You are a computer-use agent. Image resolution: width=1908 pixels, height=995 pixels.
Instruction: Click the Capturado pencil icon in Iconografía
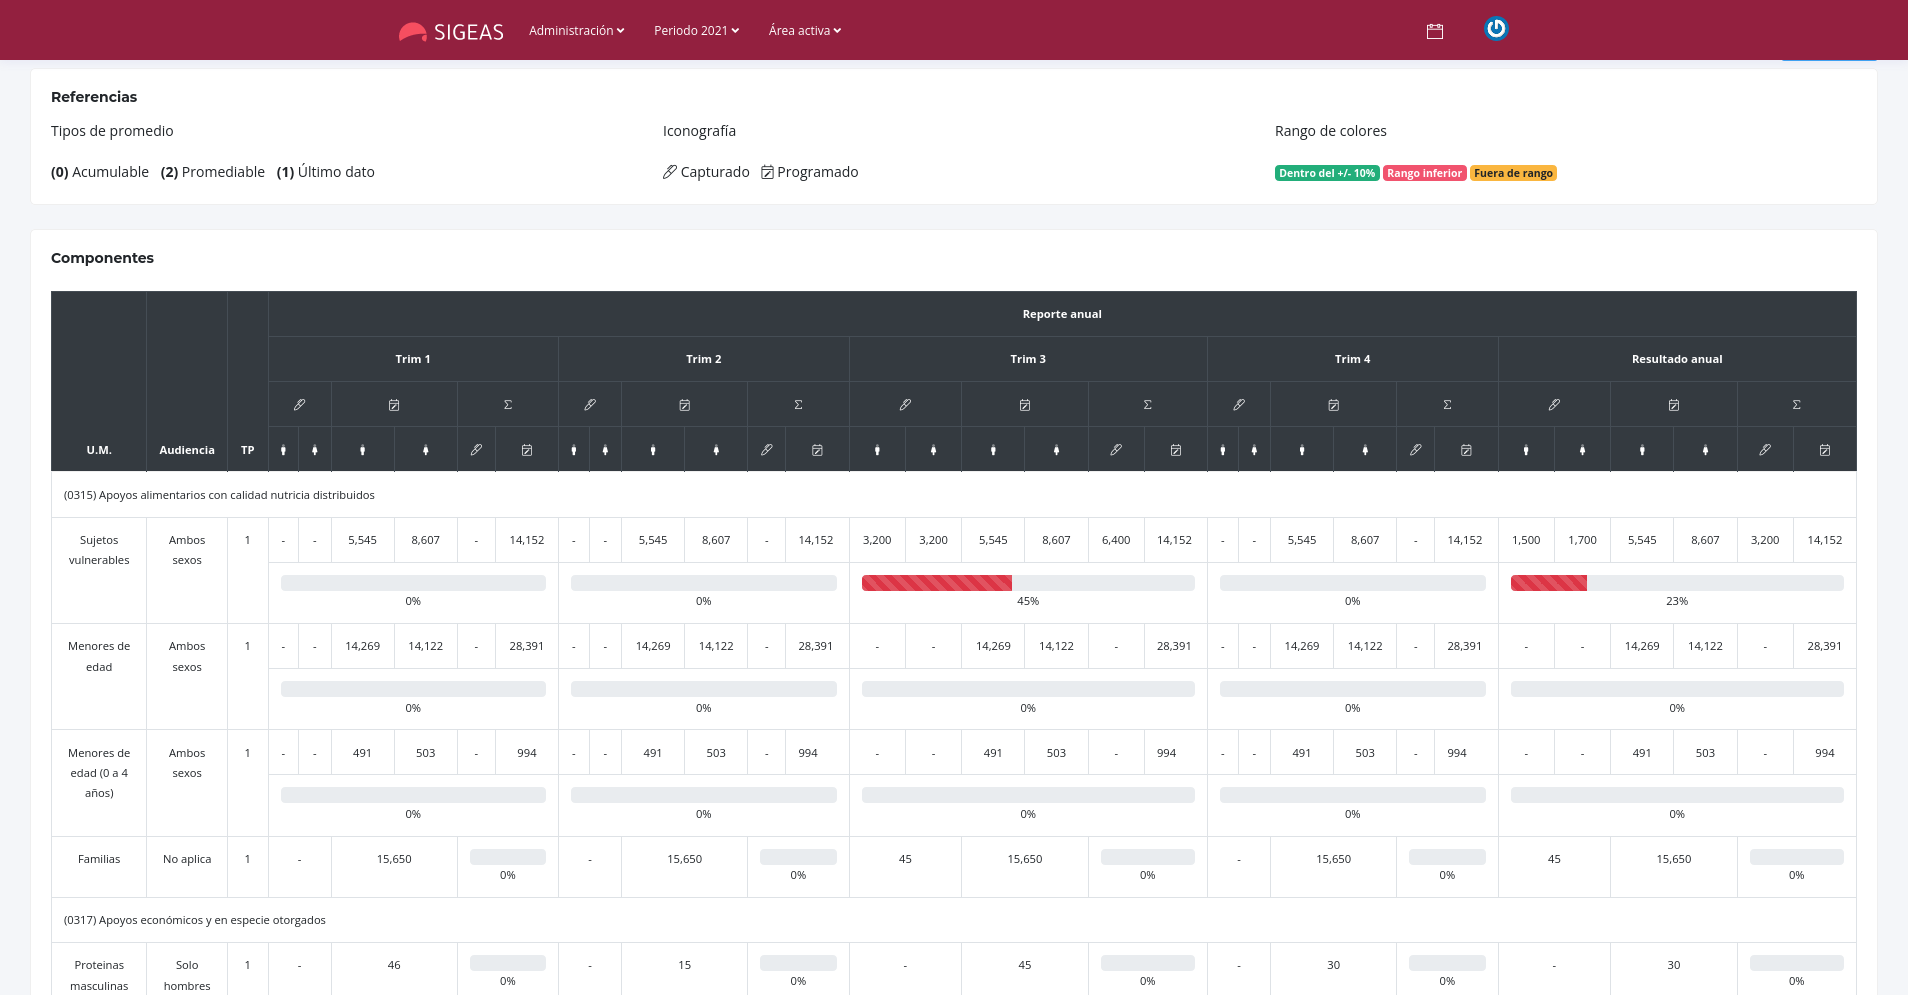[670, 172]
